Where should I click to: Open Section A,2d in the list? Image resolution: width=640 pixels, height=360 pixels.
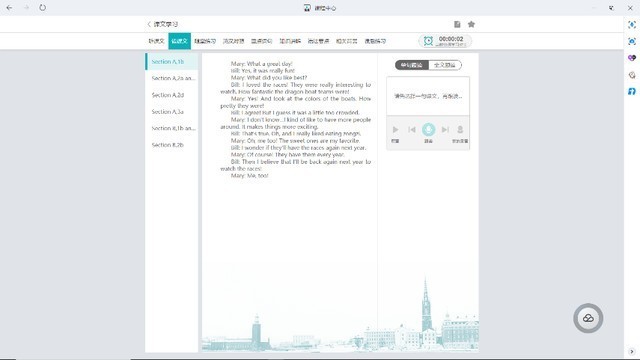(172, 95)
